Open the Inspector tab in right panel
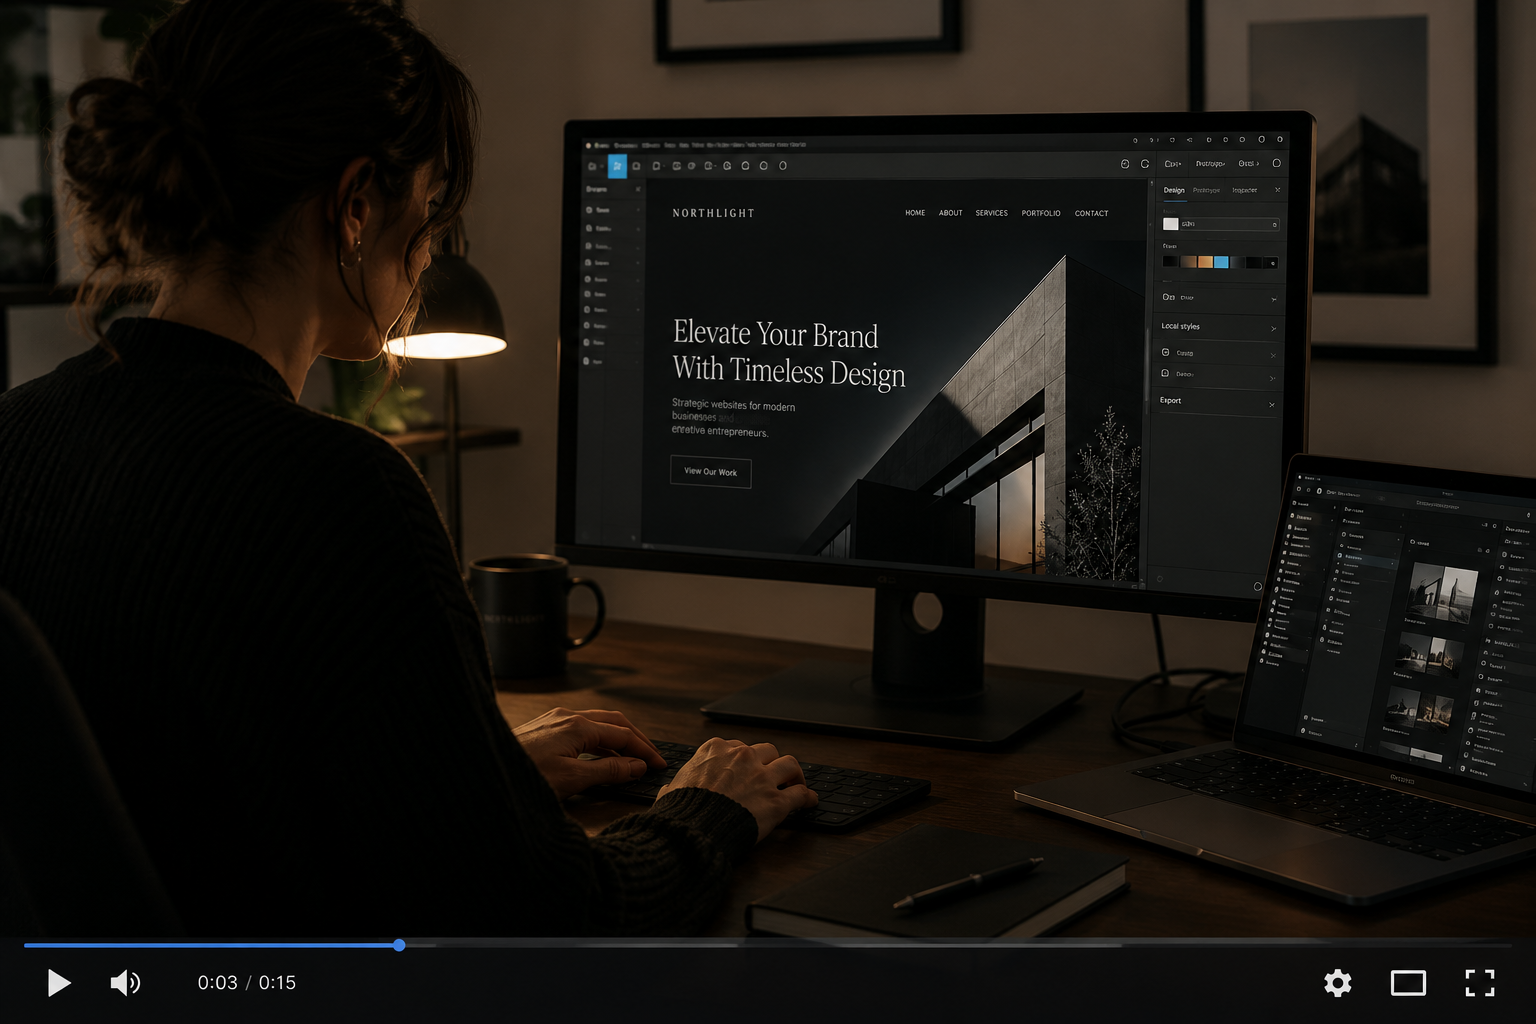This screenshot has height=1024, width=1536. click(x=1245, y=190)
